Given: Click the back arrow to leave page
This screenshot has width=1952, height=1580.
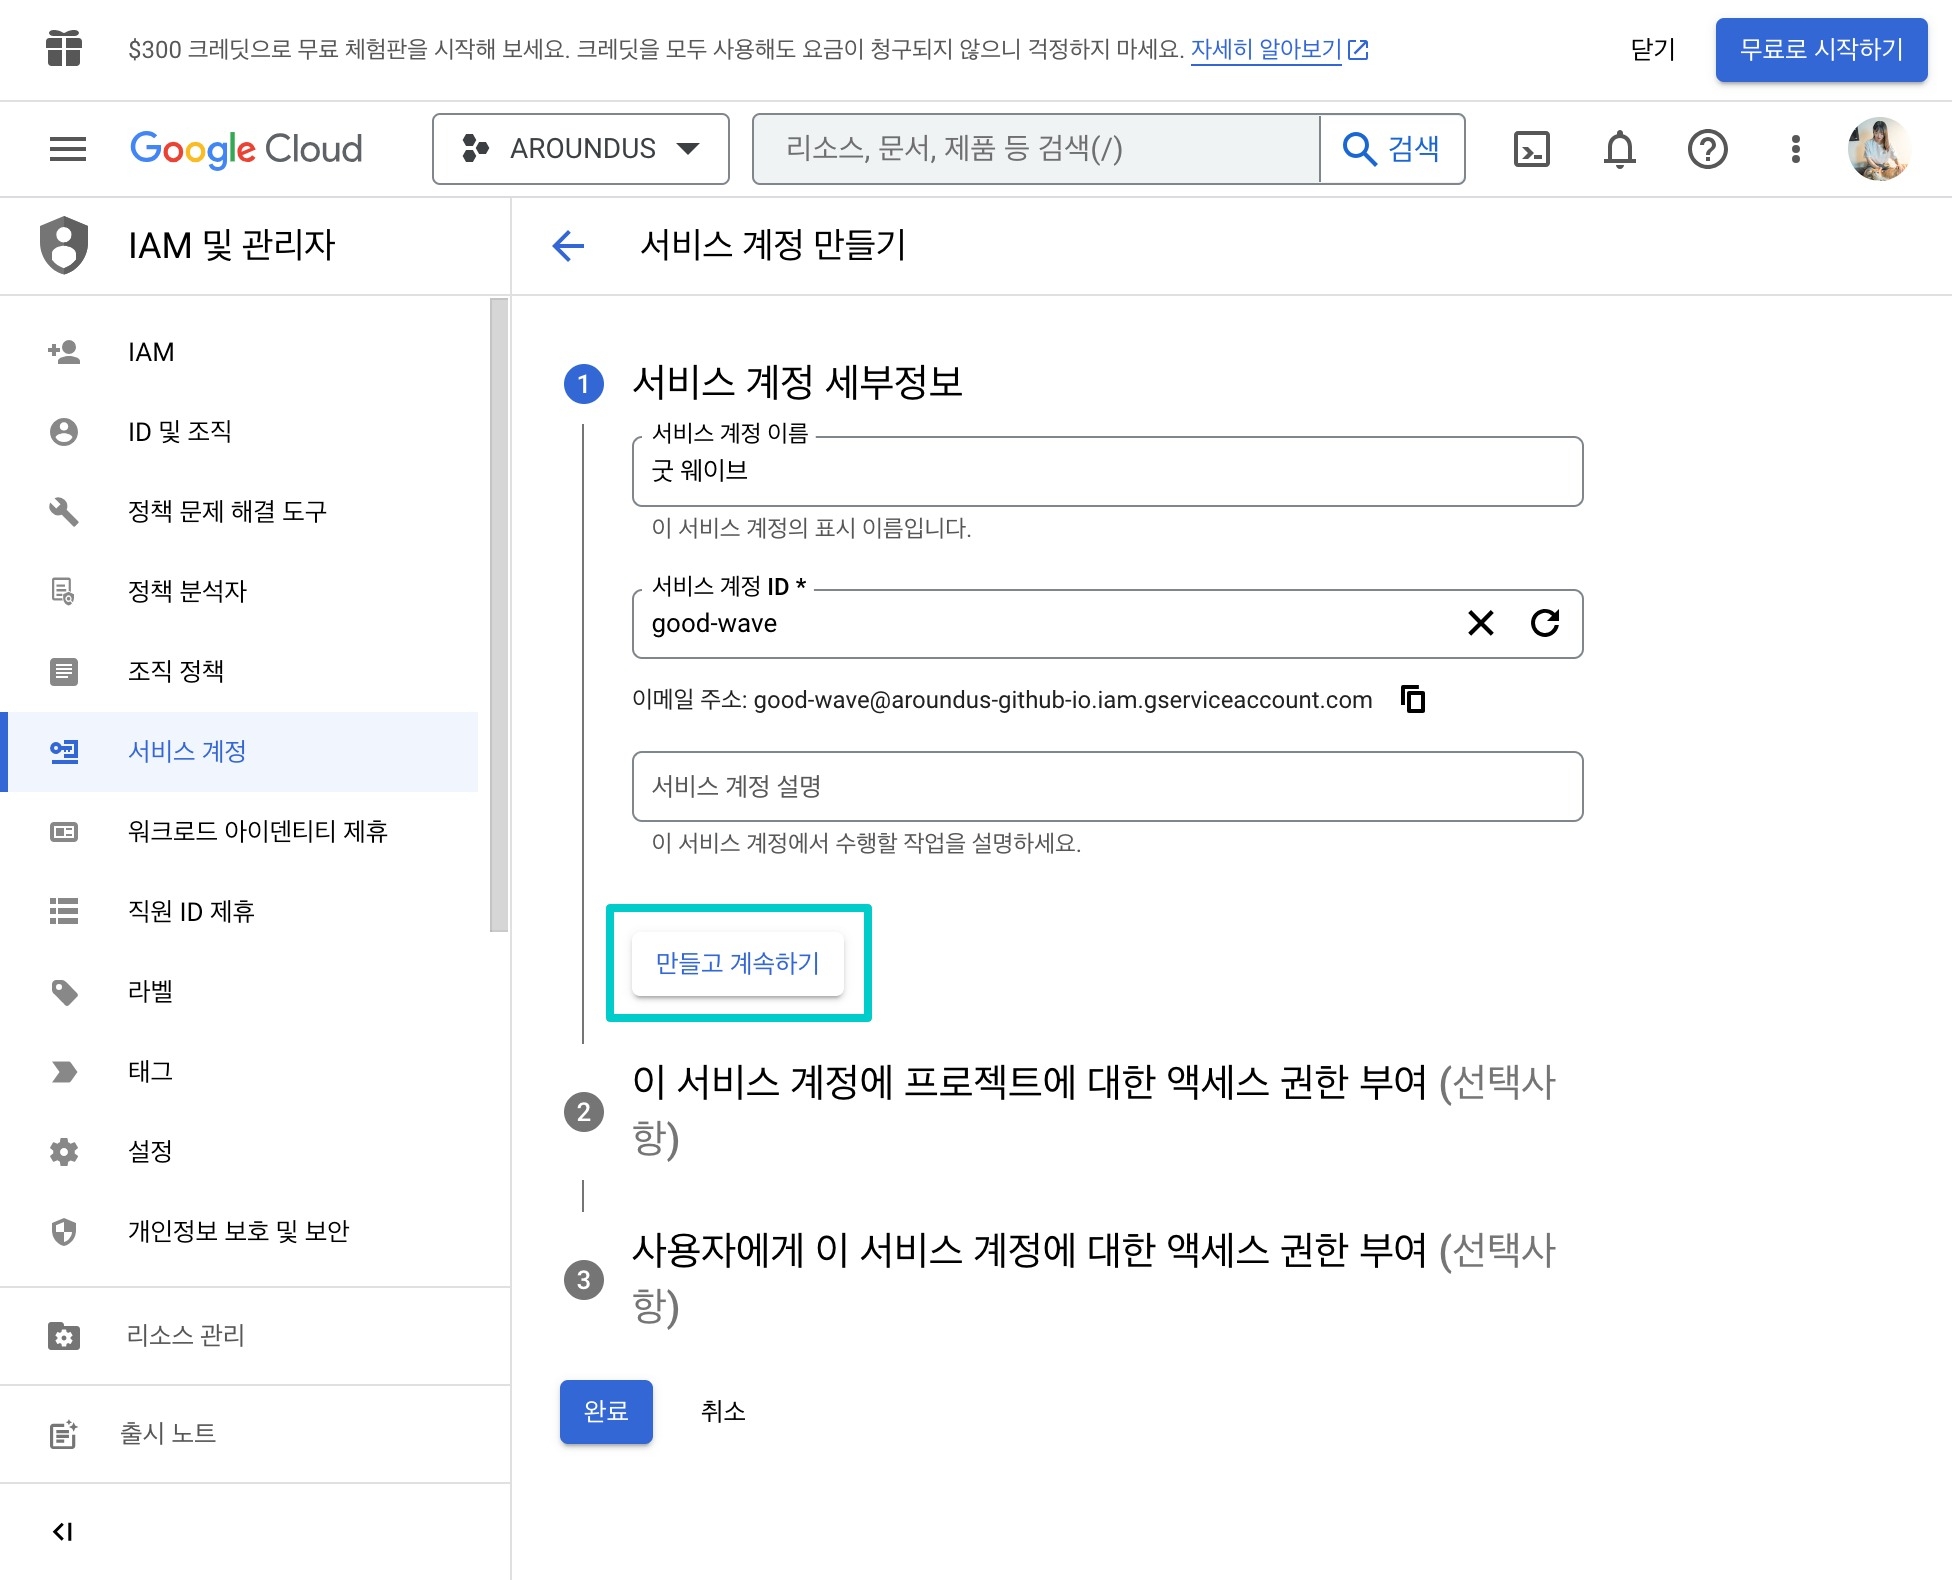Looking at the screenshot, I should coord(568,245).
